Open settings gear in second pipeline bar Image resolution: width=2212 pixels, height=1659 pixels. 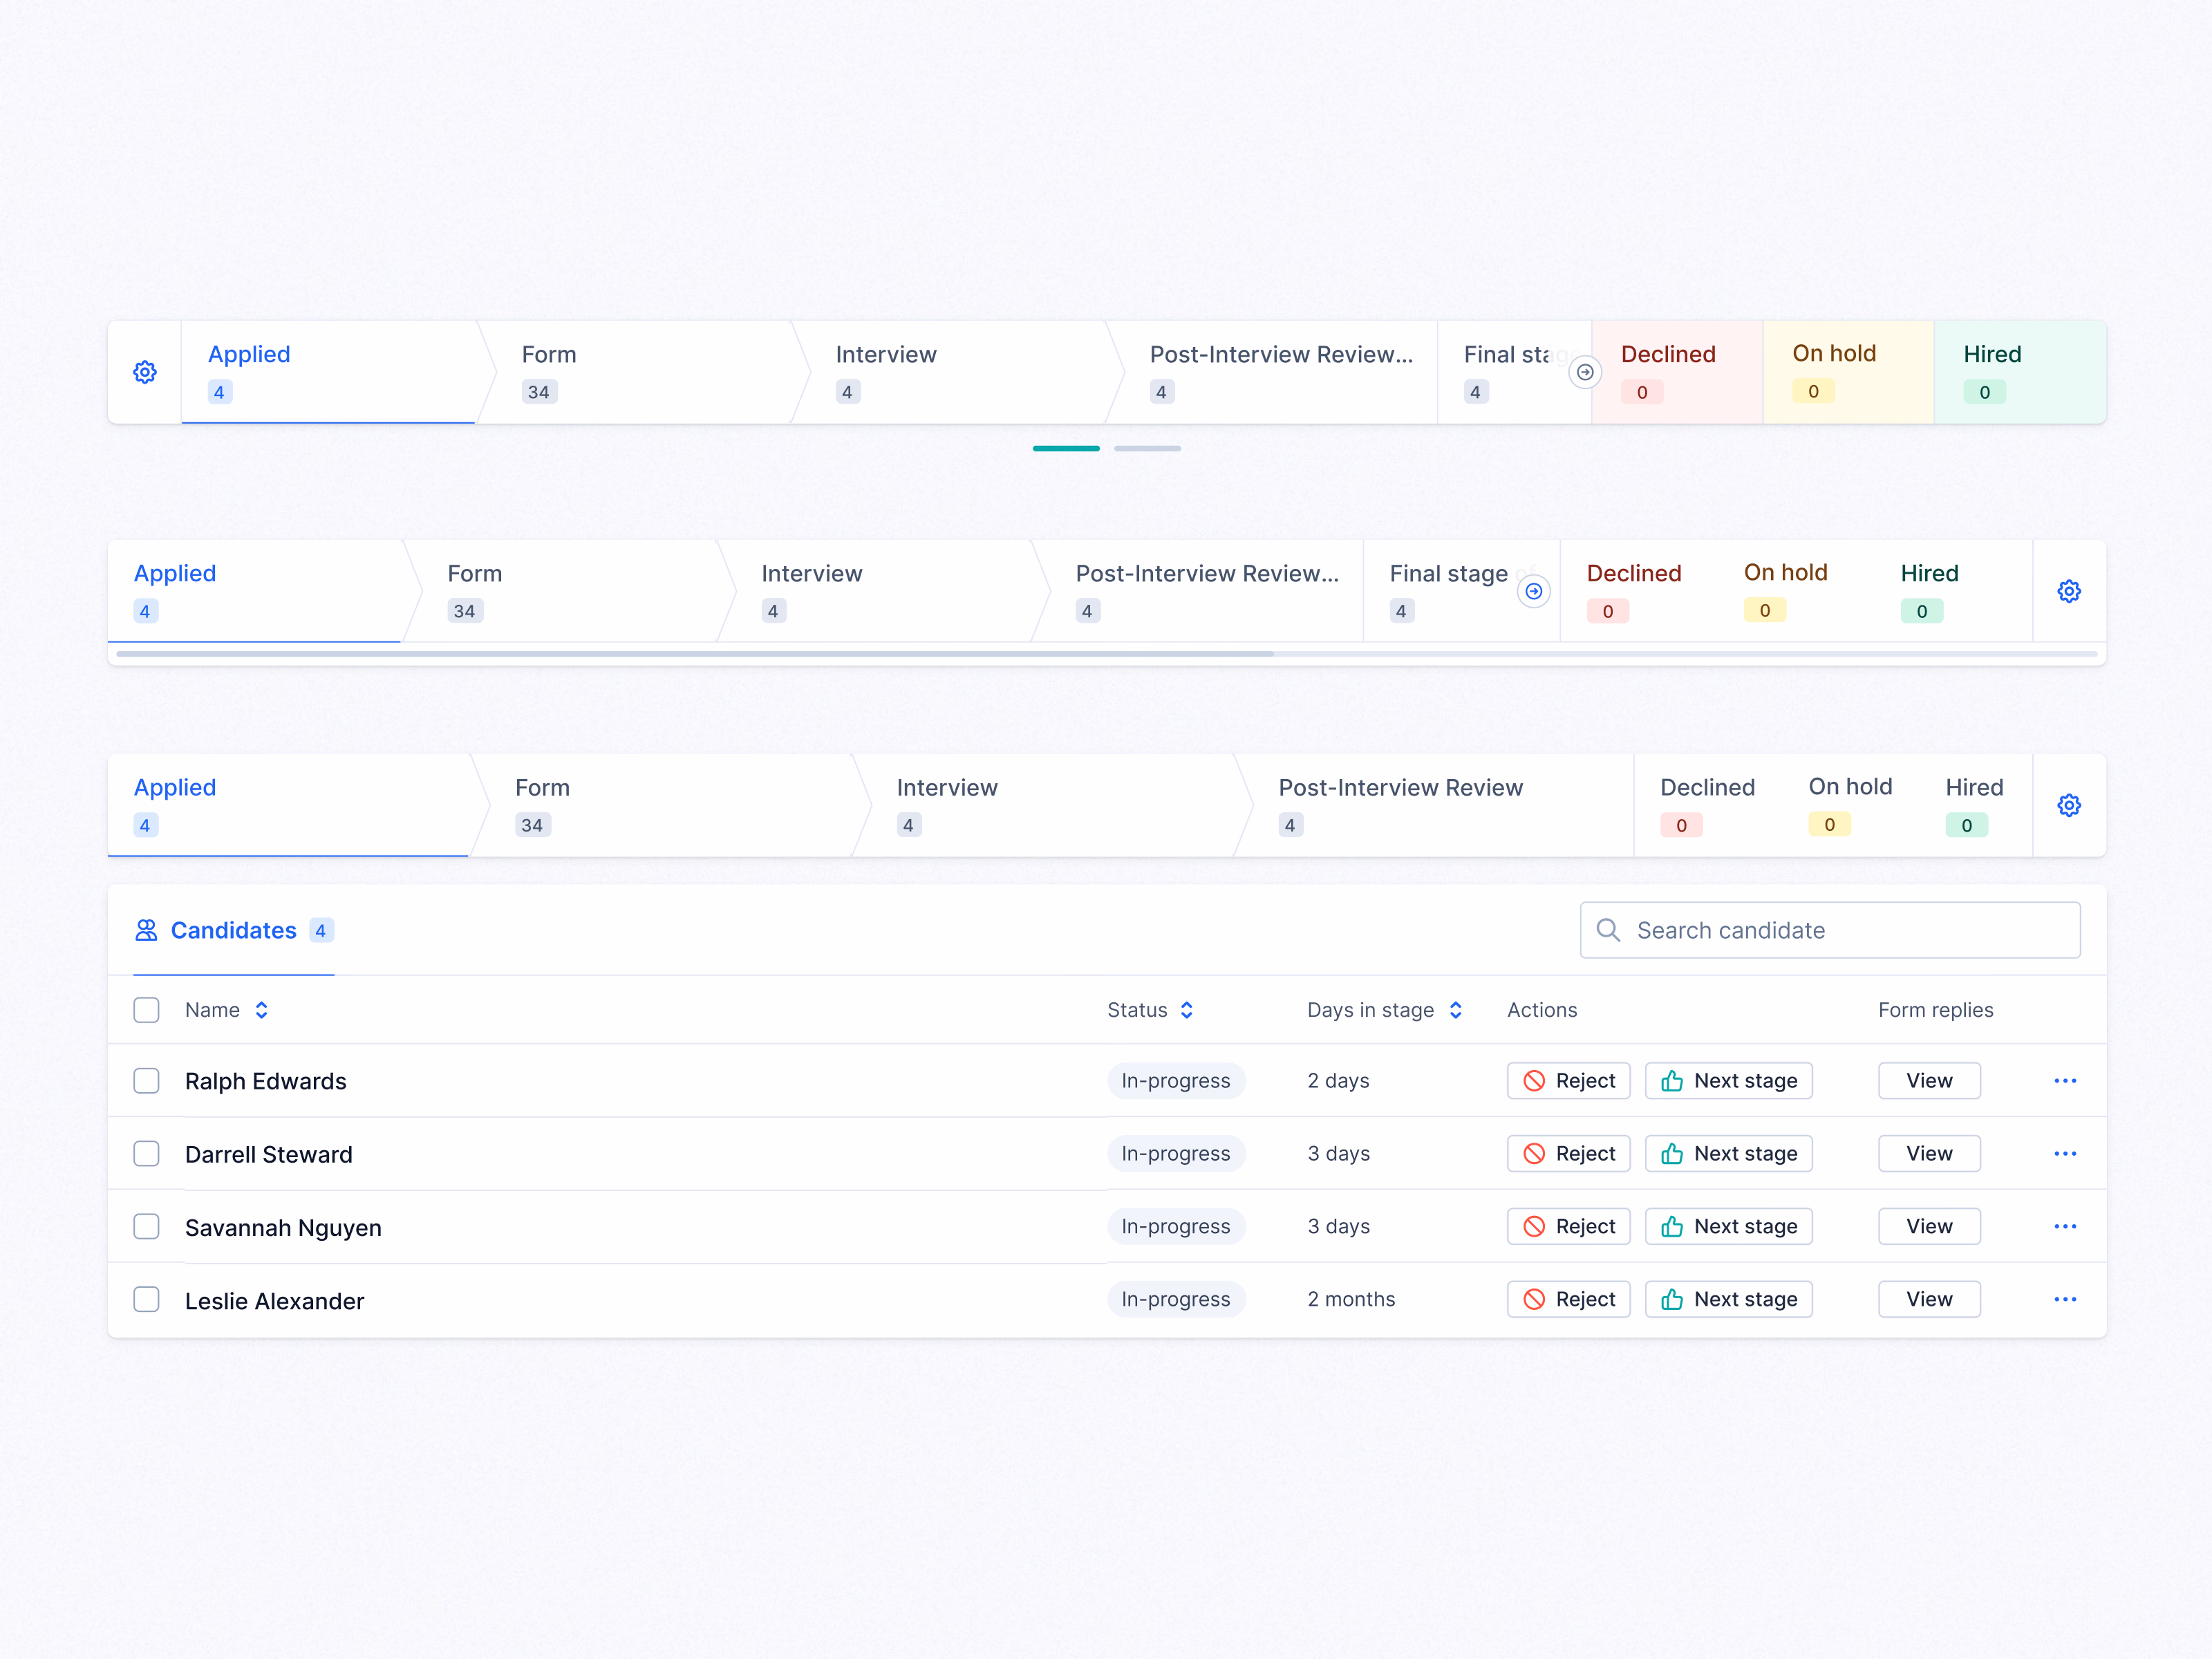2069,591
